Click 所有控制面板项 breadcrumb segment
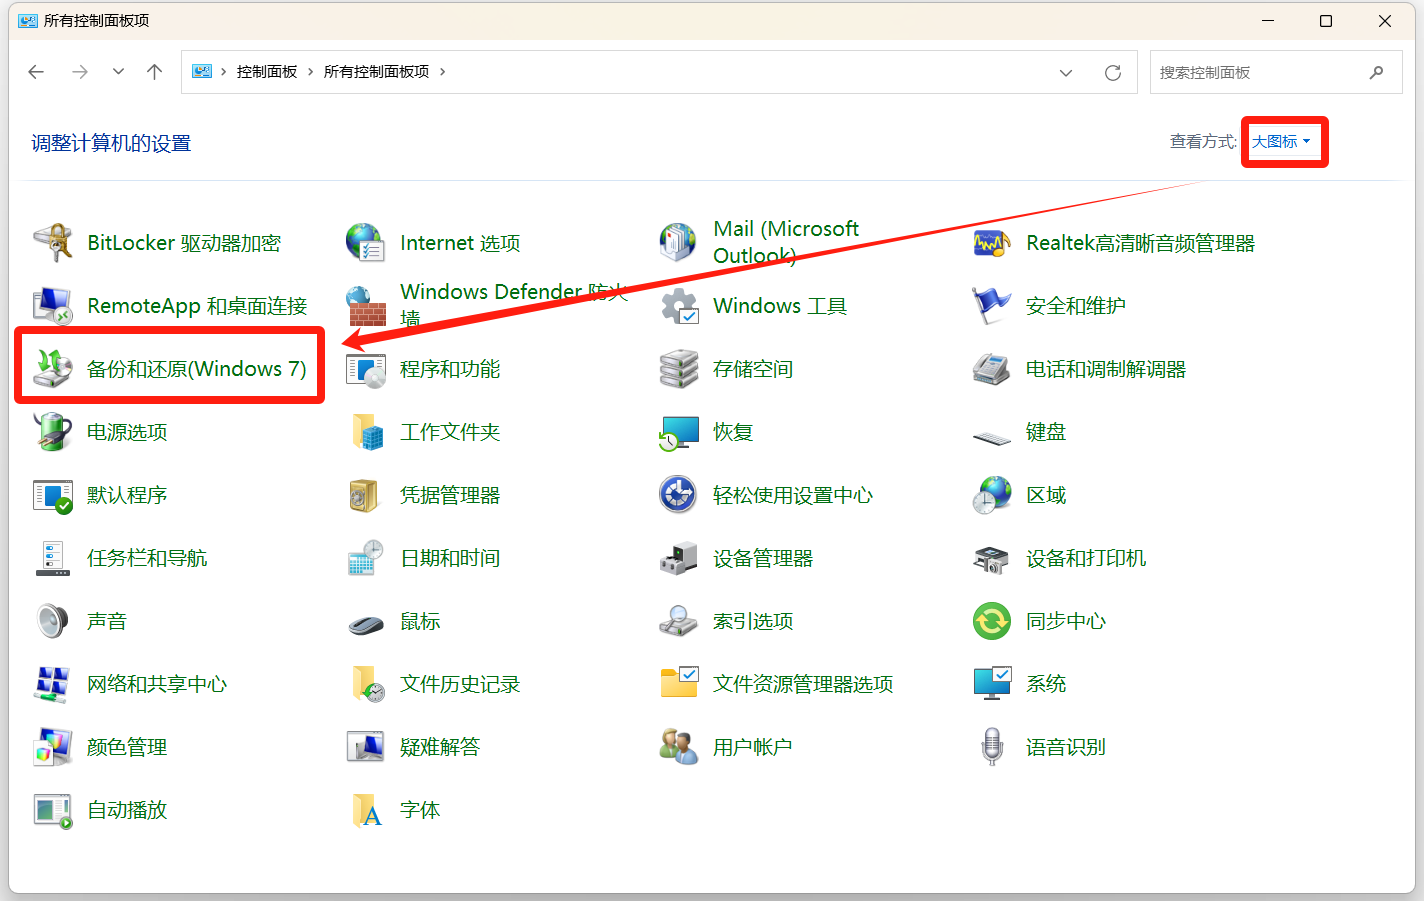 [376, 72]
